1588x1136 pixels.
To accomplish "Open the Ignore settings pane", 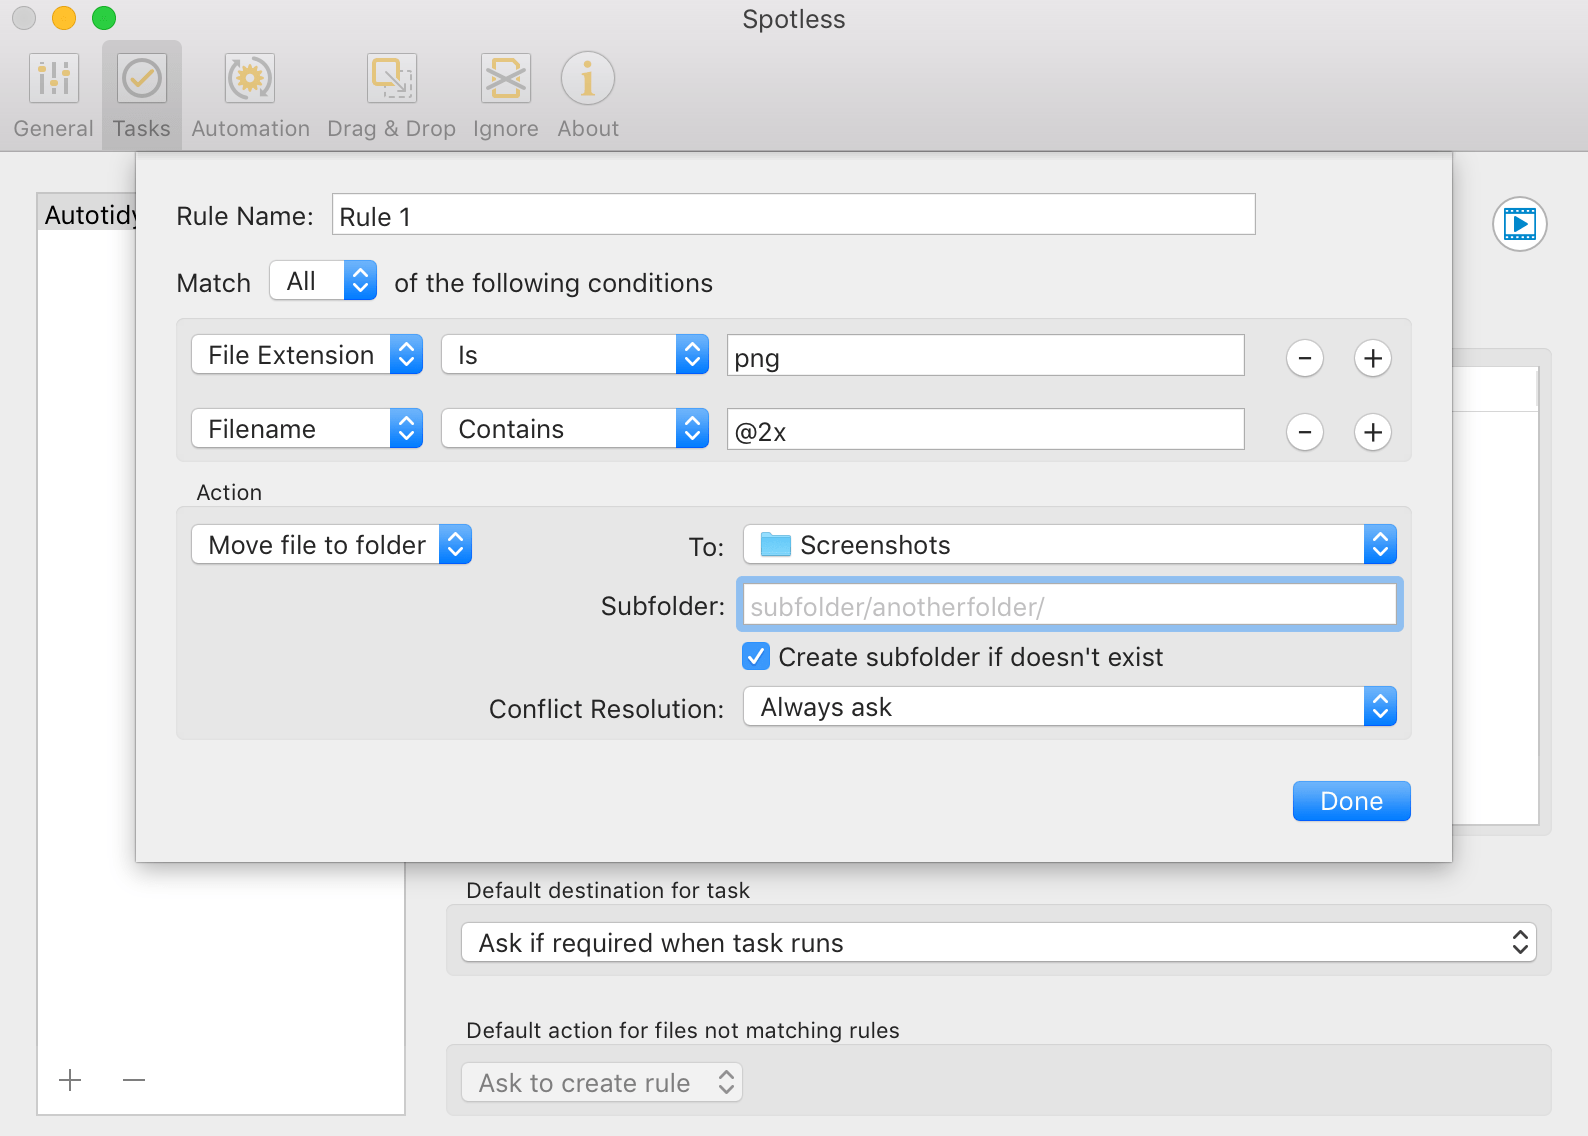I will 505,96.
